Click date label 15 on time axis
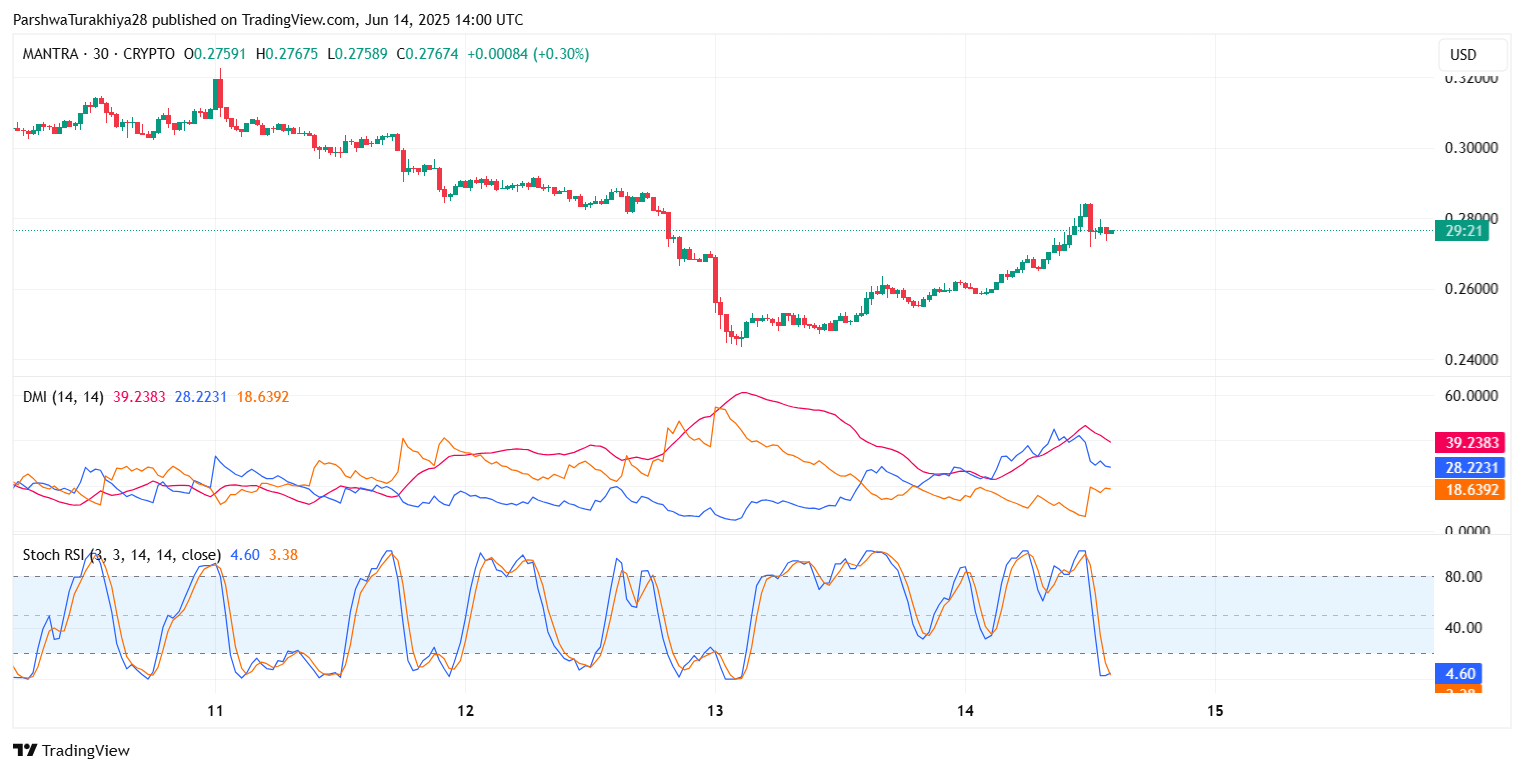 (1215, 711)
